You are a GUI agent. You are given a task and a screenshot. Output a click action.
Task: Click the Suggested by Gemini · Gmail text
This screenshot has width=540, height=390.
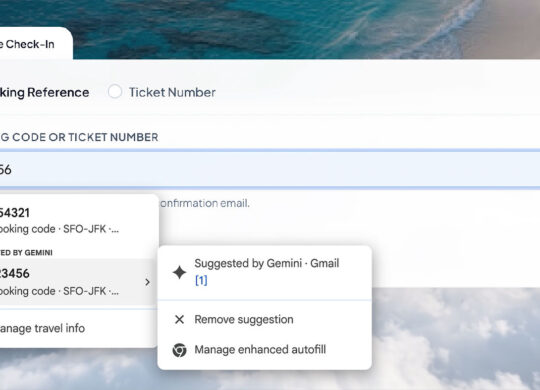point(267,263)
